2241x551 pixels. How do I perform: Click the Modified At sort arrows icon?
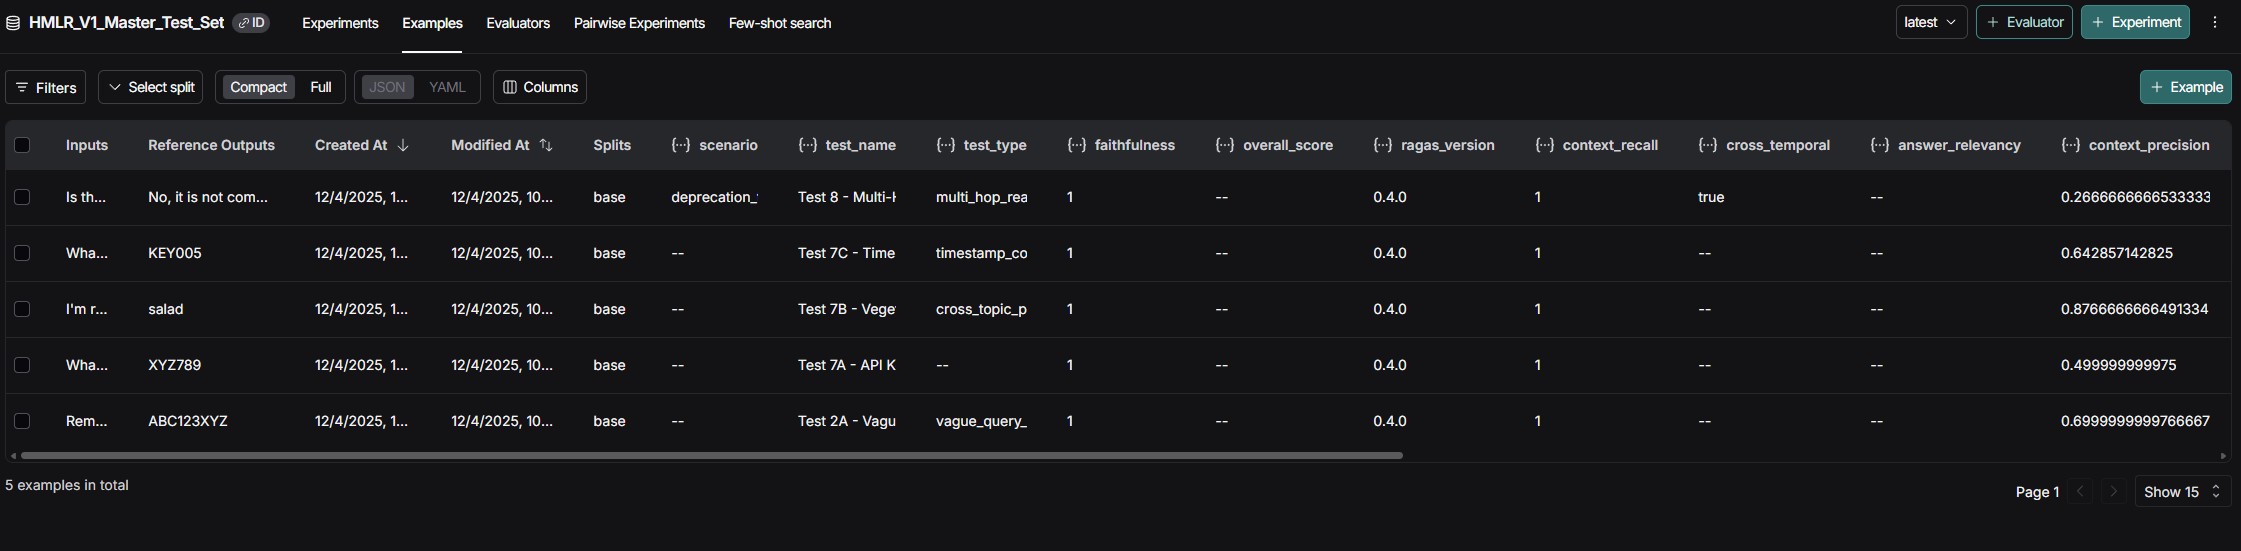coord(546,145)
